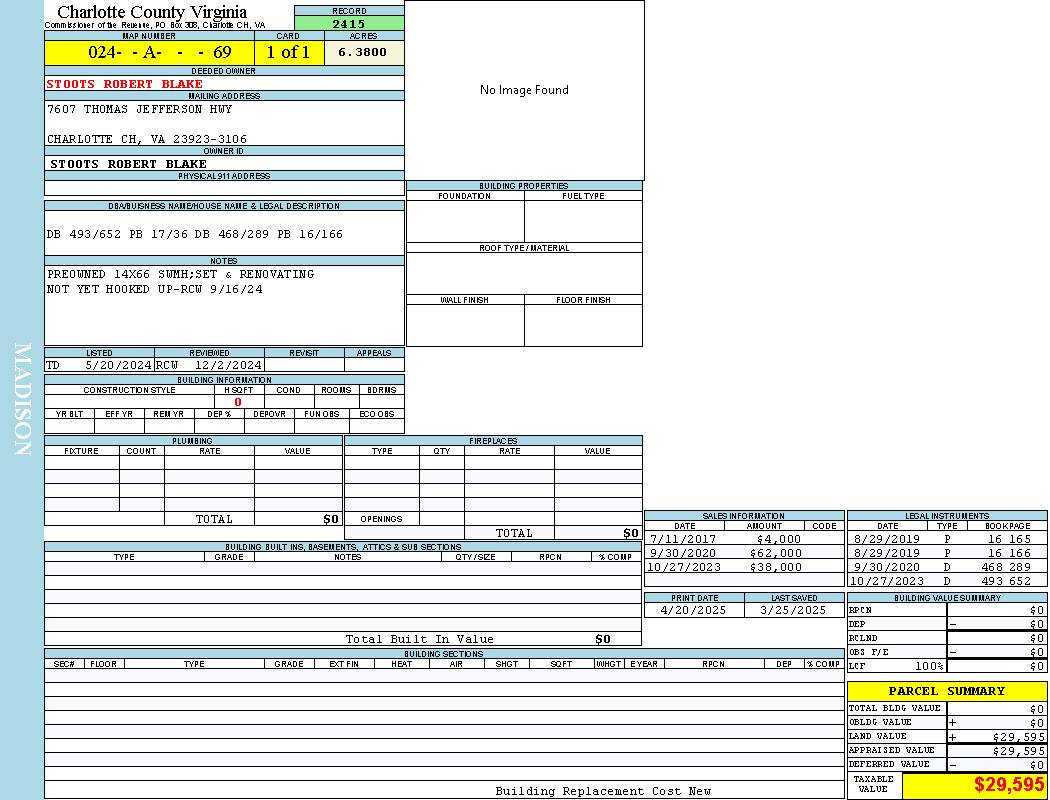Click the notes text about preowned 14x66 SWMH
This screenshot has height=800, width=1050.
[180, 274]
